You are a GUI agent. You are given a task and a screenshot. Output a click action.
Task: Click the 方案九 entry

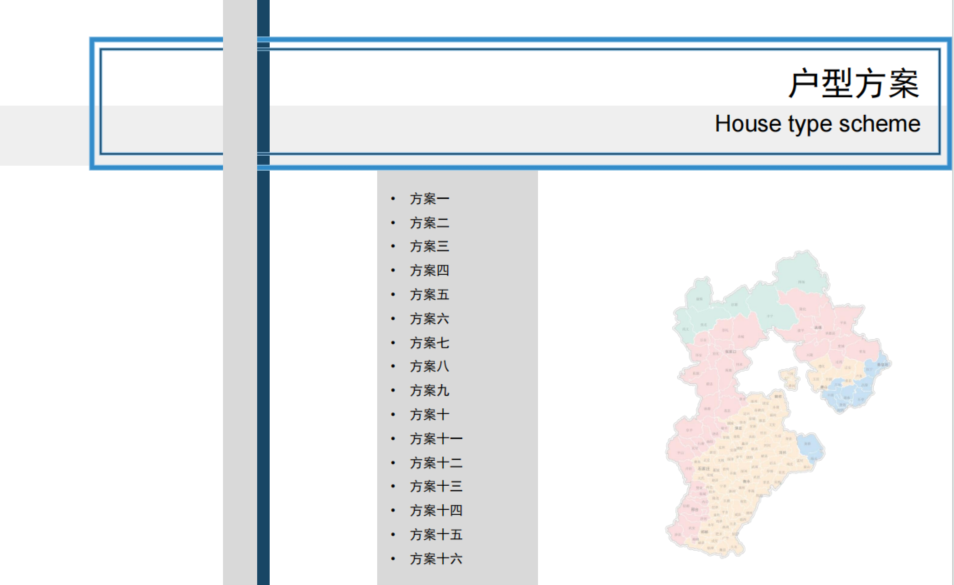429,391
